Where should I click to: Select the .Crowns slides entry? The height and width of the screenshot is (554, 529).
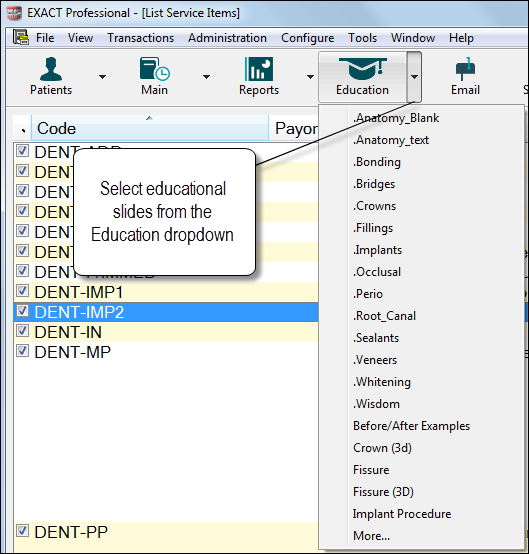click(x=374, y=206)
